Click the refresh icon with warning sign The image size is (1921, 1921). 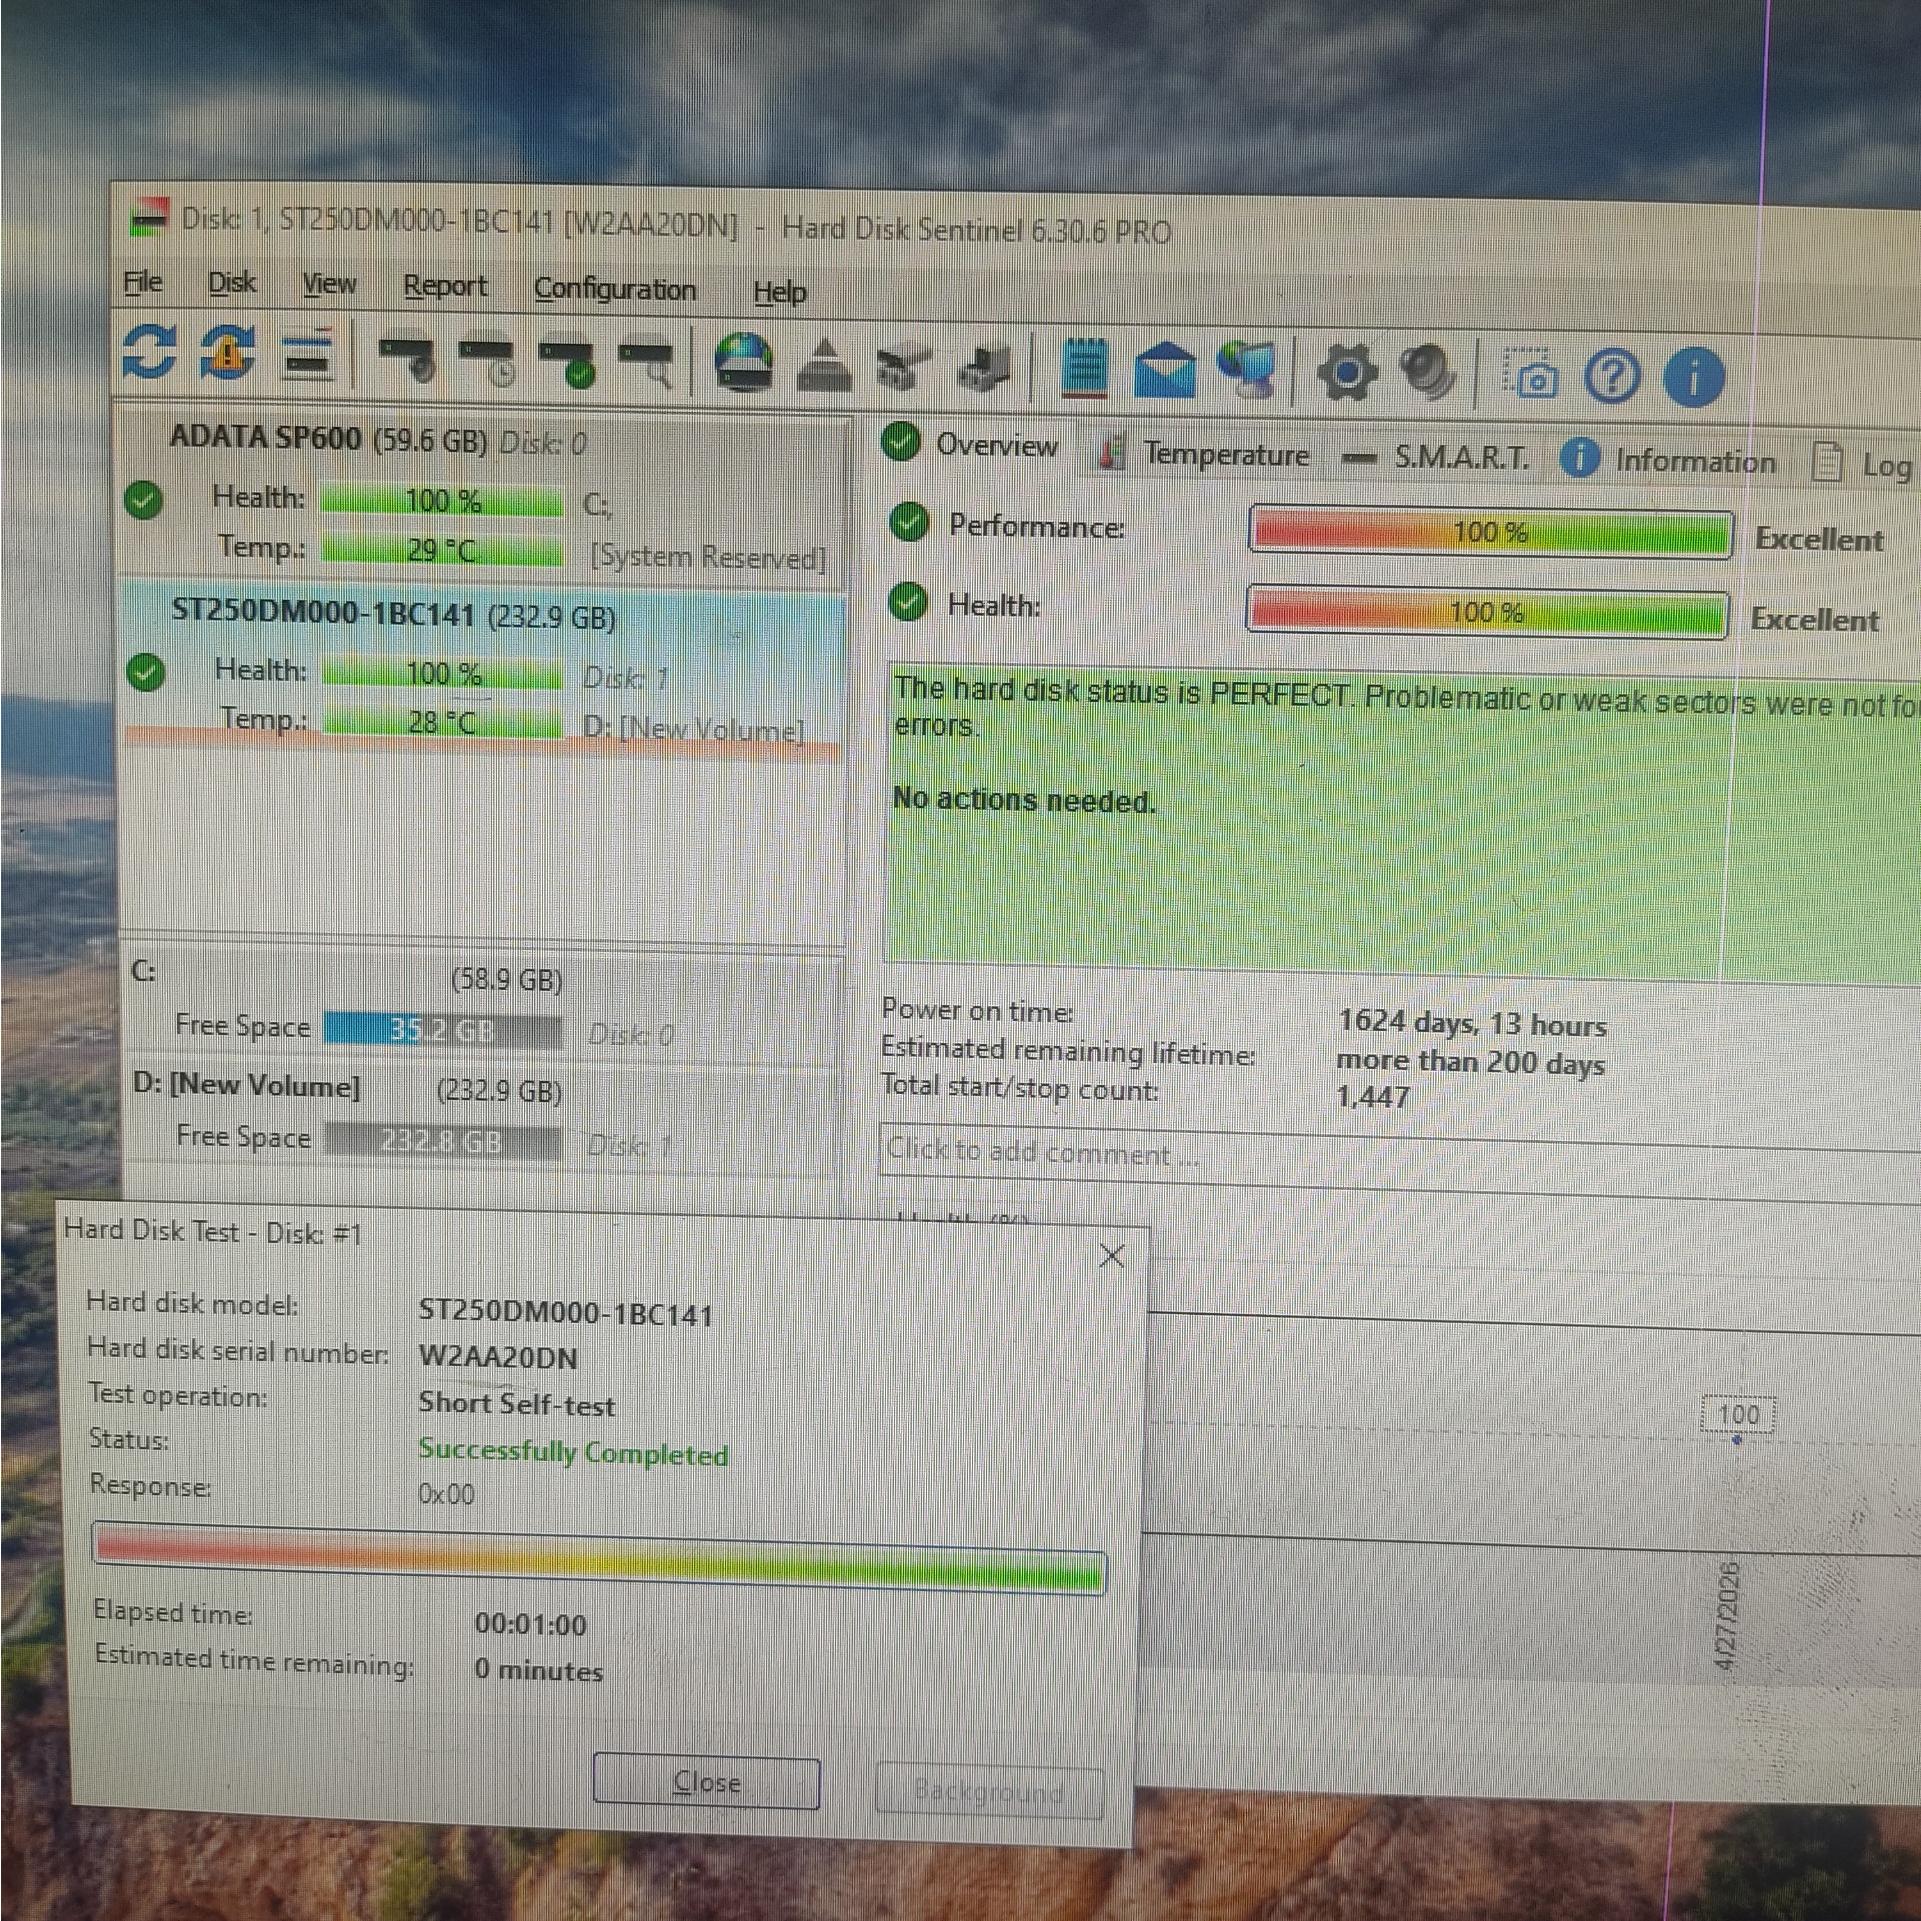(x=228, y=354)
